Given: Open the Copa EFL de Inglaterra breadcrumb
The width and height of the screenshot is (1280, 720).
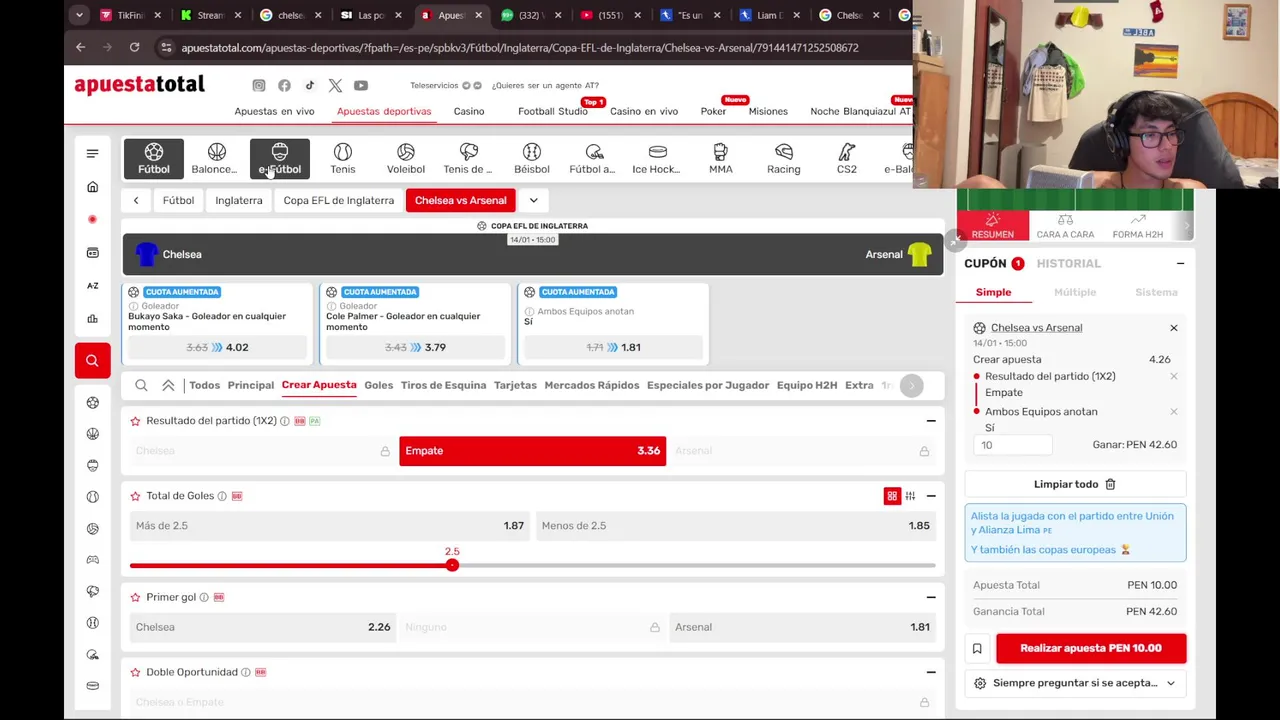Looking at the screenshot, I should pyautogui.click(x=339, y=200).
